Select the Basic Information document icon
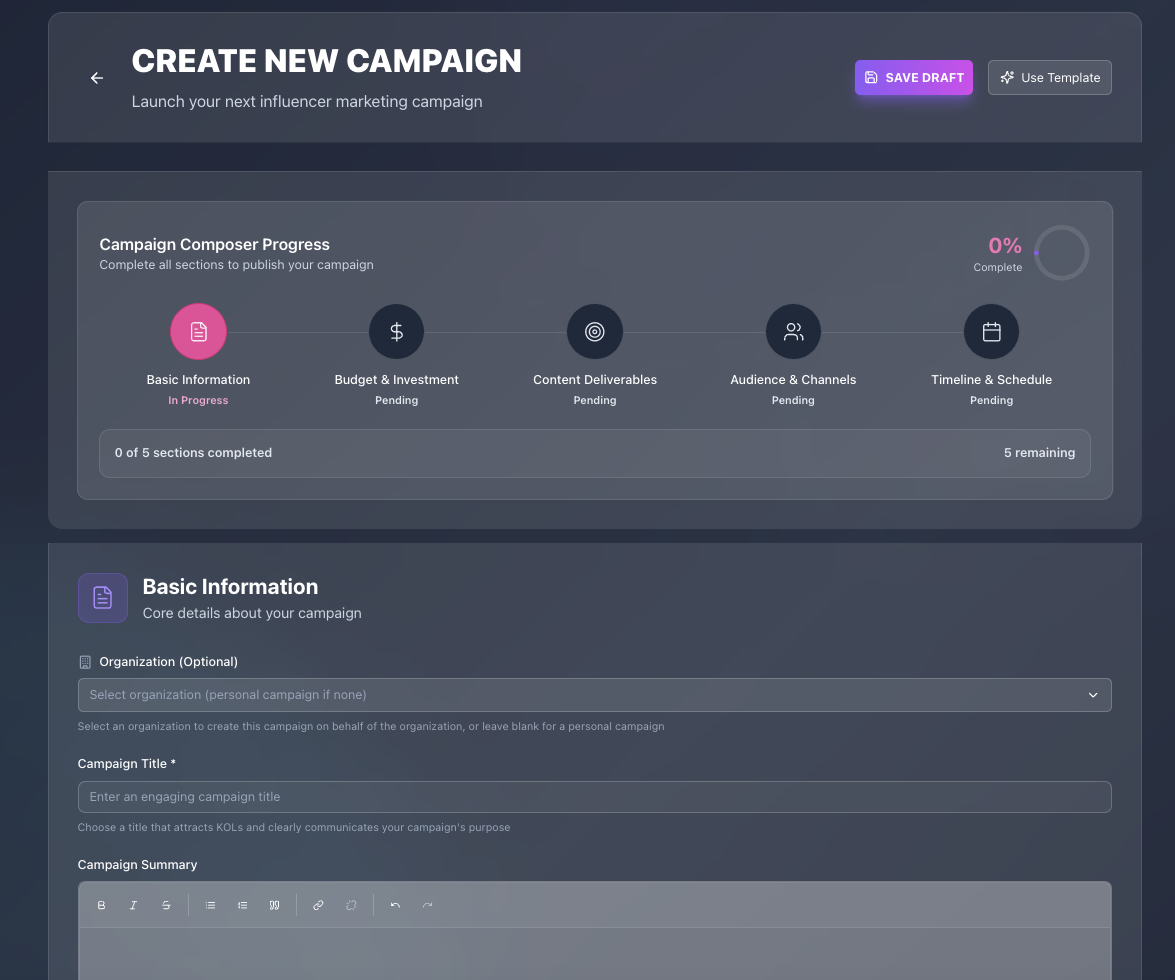Screen dimensions: 1175x980 click(x=198, y=331)
